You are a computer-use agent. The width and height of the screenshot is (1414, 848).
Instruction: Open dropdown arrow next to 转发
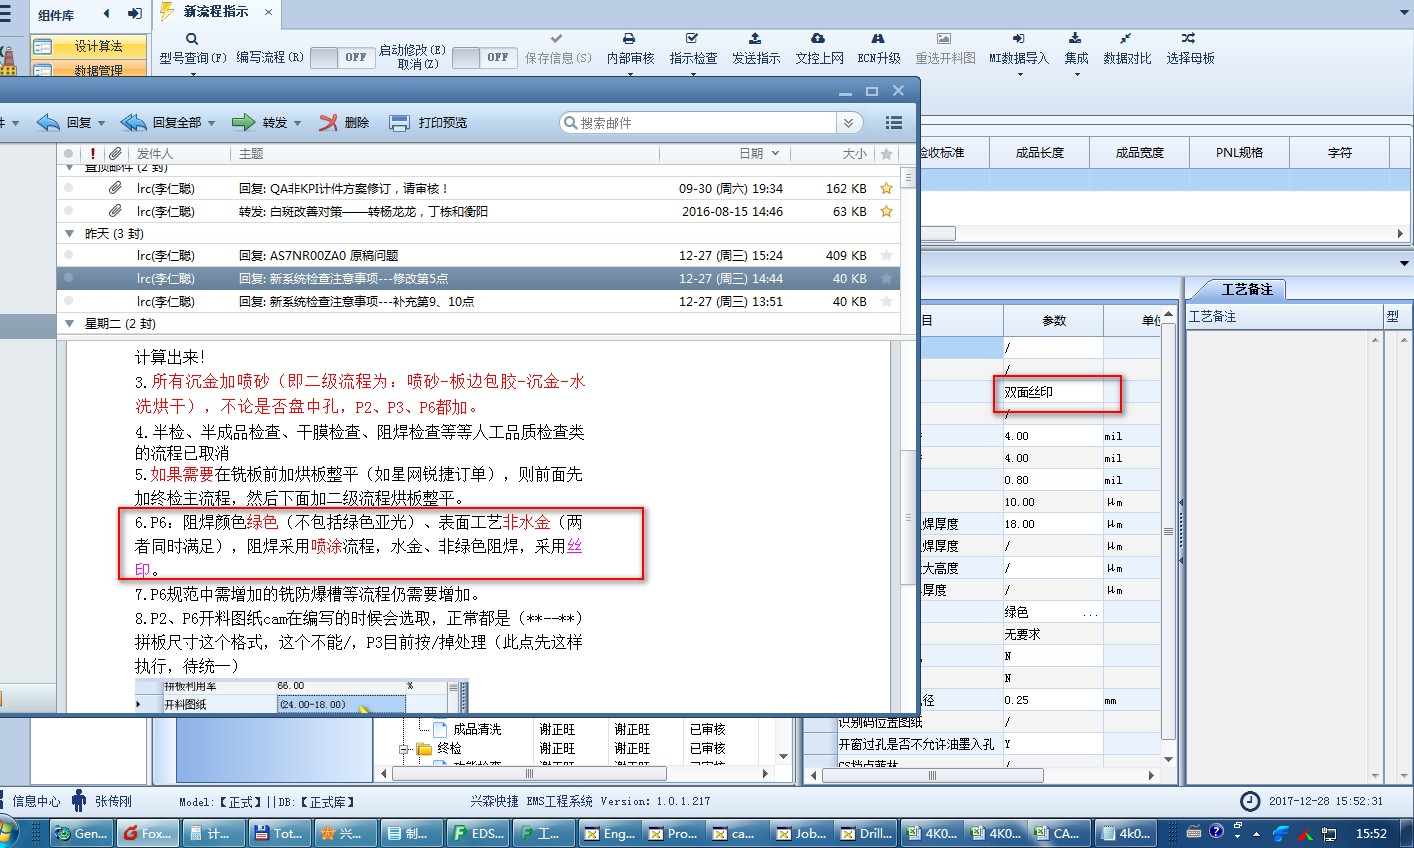(x=297, y=123)
